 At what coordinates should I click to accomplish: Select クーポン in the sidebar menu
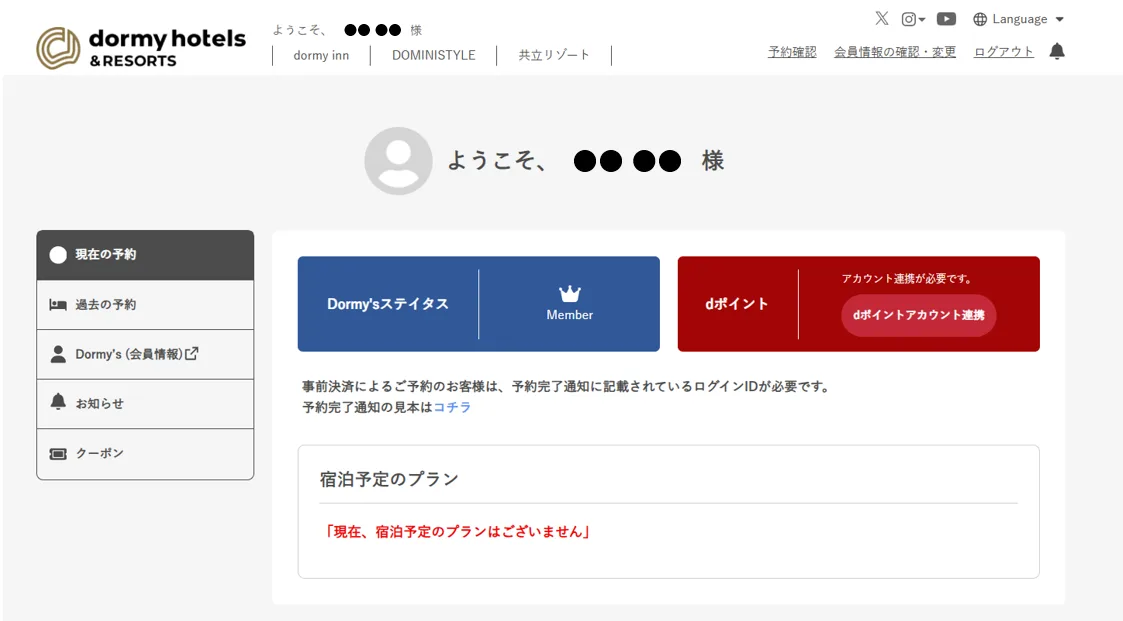145,454
